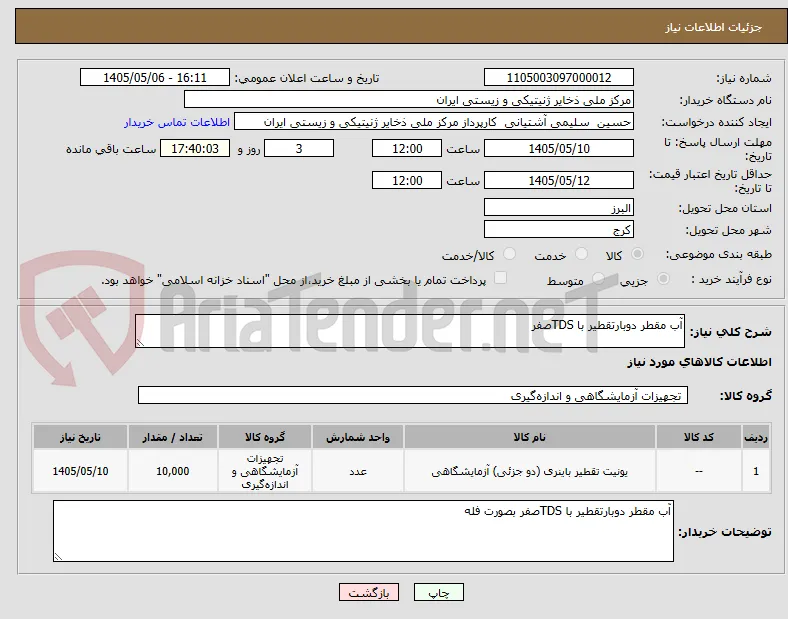
Task: Click the remaining days field showing 3
Action: point(299,149)
